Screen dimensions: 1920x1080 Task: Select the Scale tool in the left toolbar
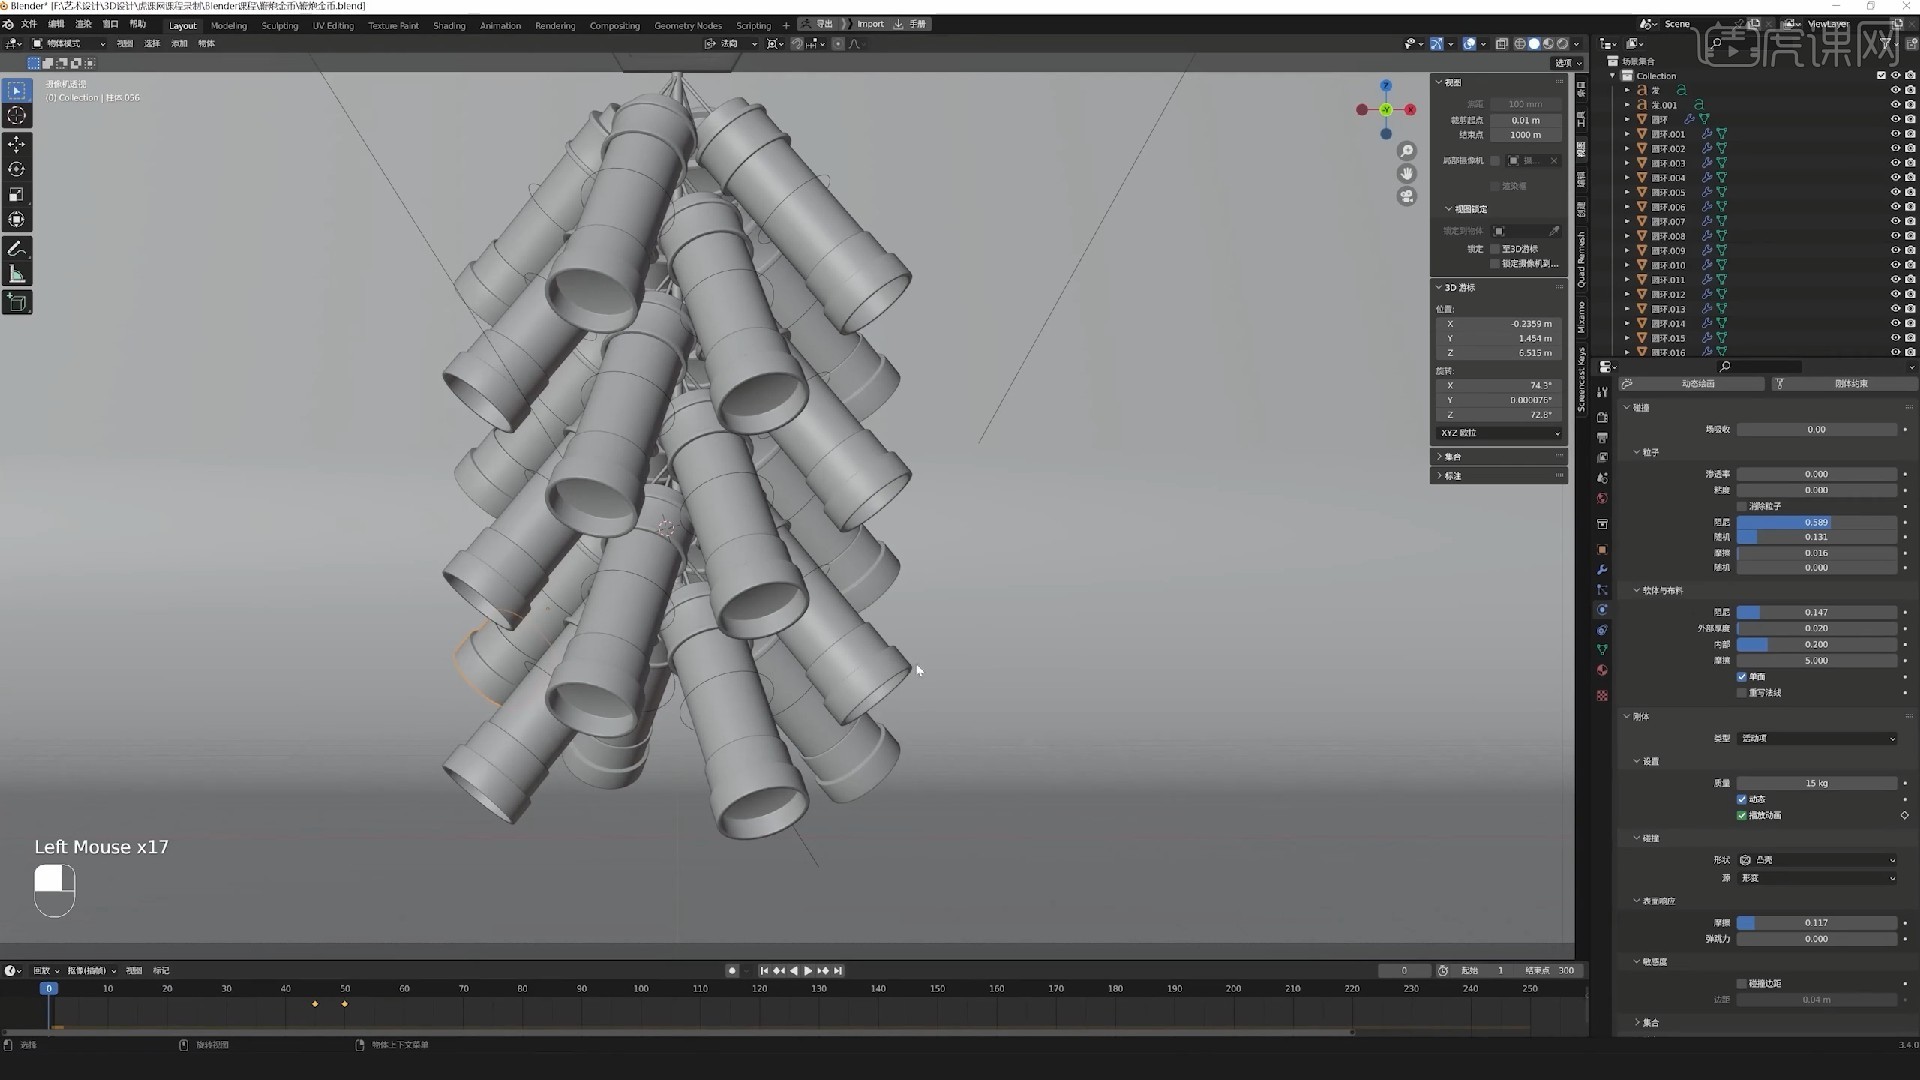coord(17,195)
